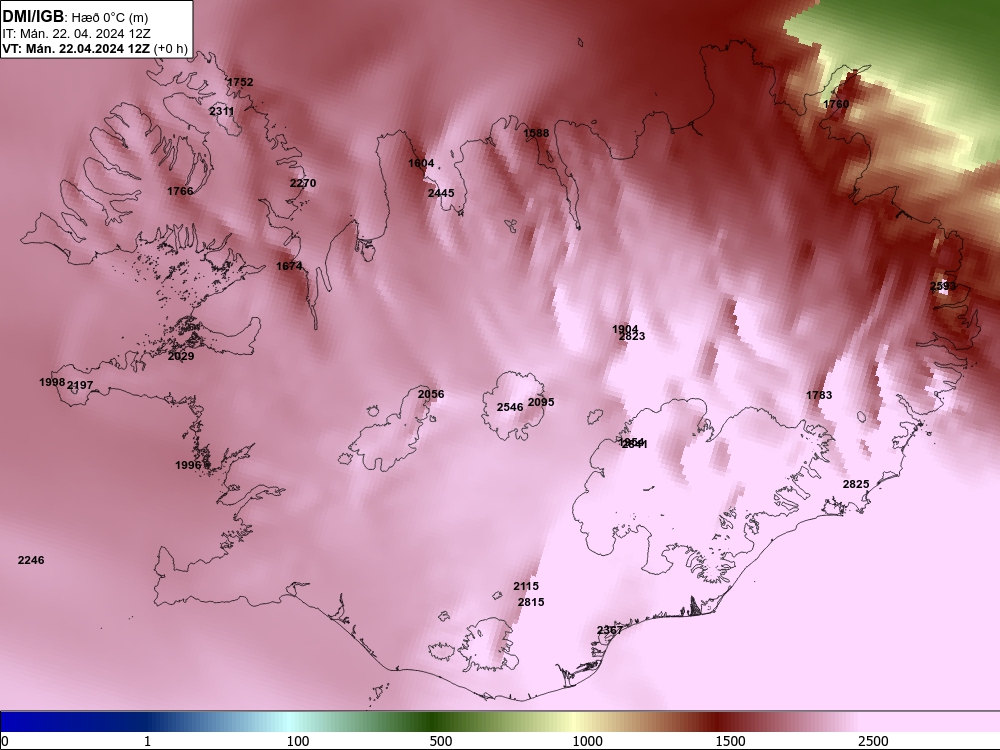This screenshot has width=1000, height=750.
Task: Click the 2445 value label
Action: 441,193
